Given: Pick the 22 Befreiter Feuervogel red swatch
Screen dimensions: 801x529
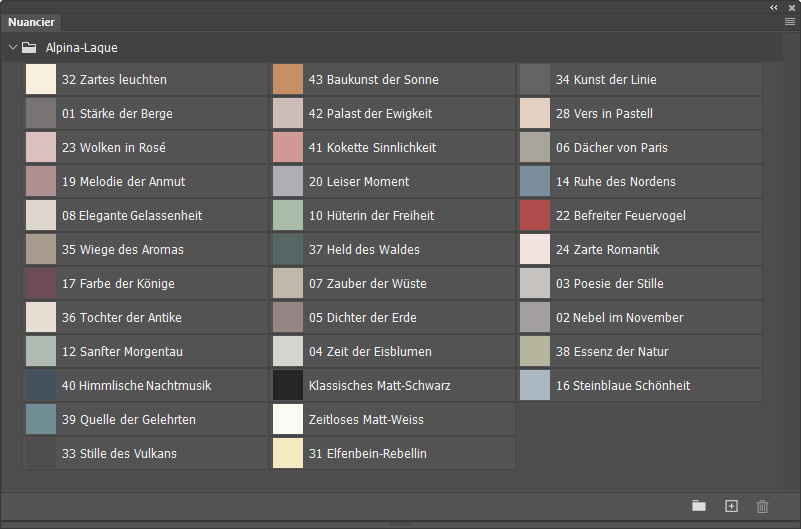Looking at the screenshot, I should click(535, 215).
